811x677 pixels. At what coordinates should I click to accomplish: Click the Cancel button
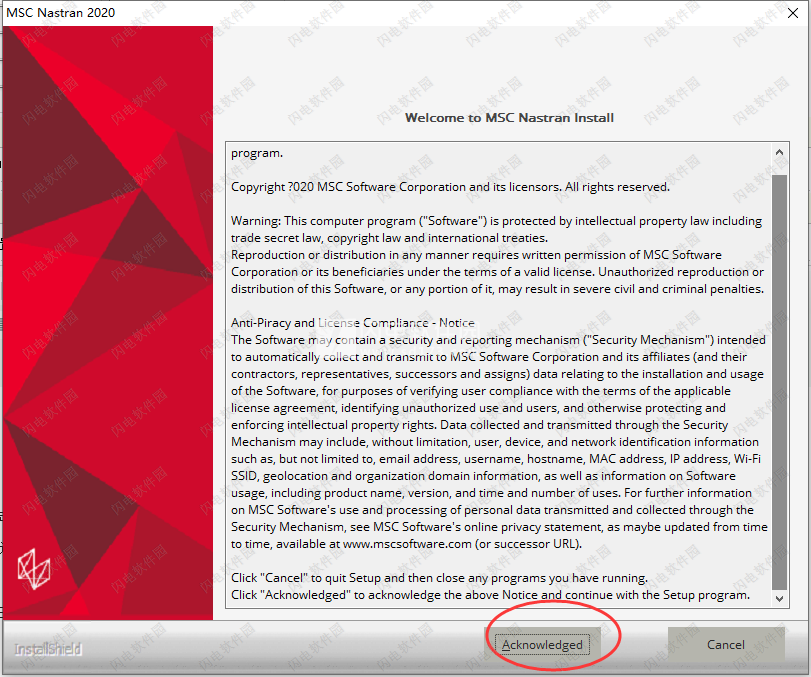coord(726,644)
